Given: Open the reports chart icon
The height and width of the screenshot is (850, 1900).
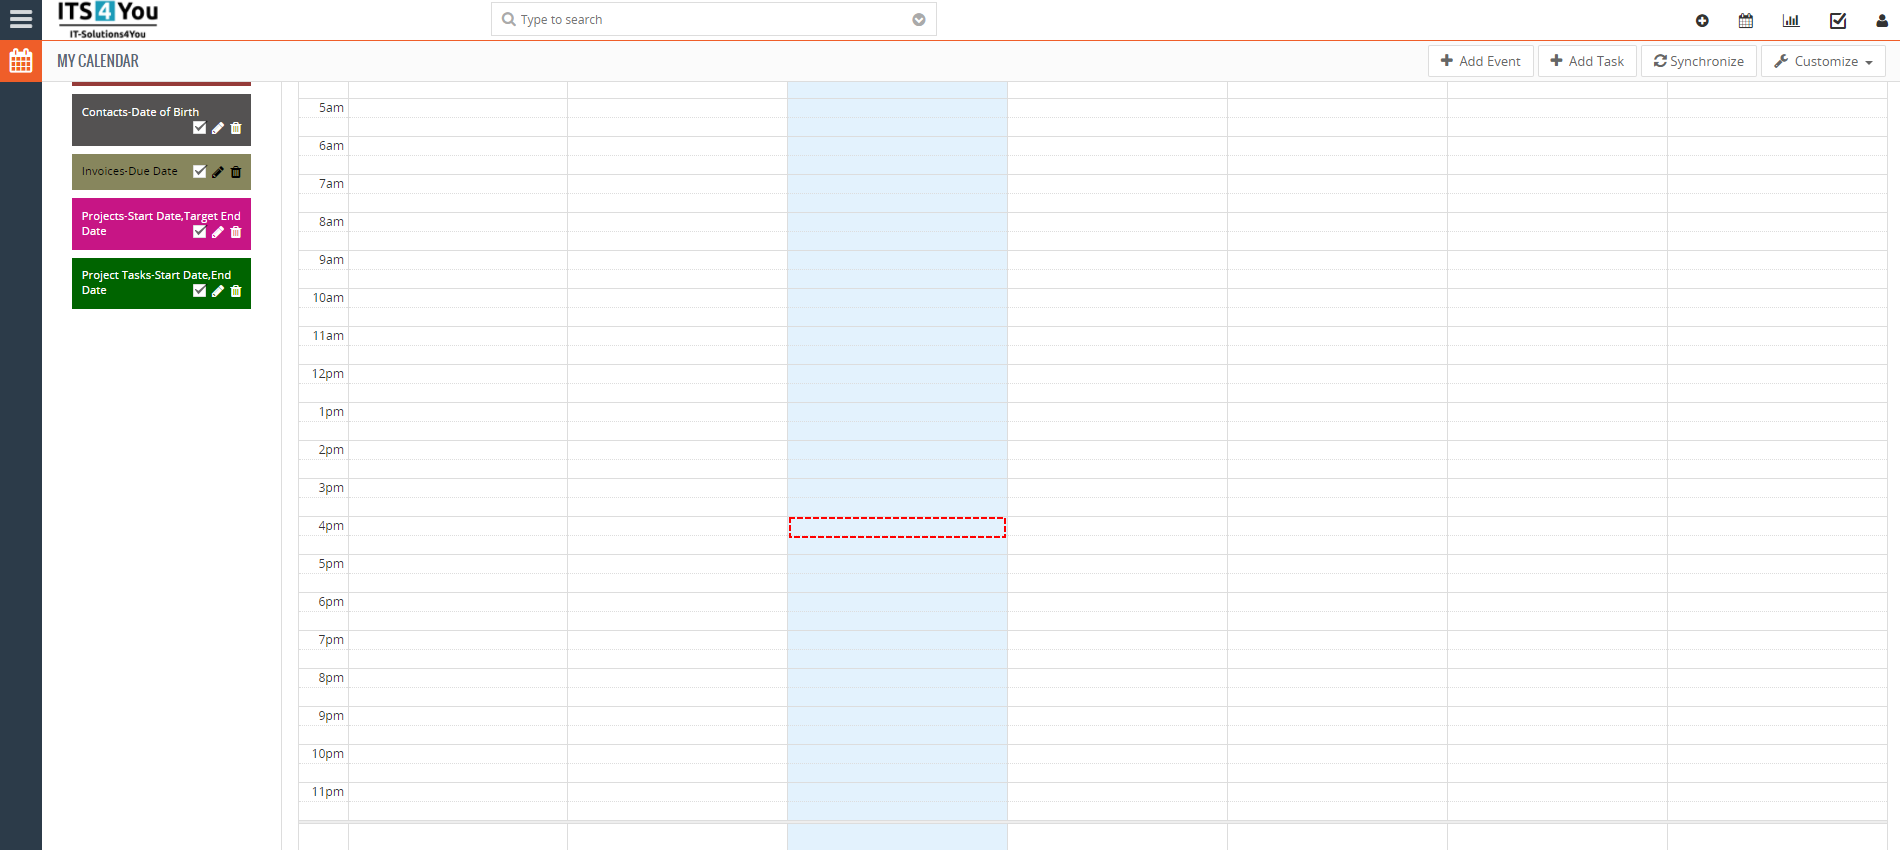Looking at the screenshot, I should tap(1791, 20).
